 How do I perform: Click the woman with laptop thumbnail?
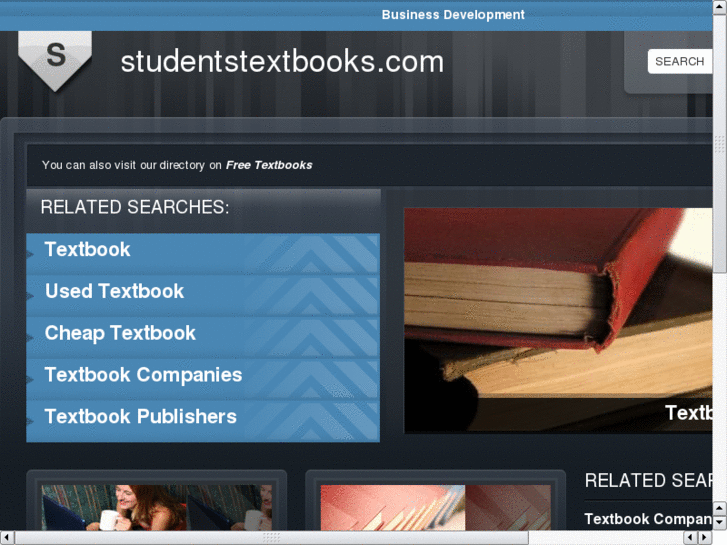(x=157, y=507)
